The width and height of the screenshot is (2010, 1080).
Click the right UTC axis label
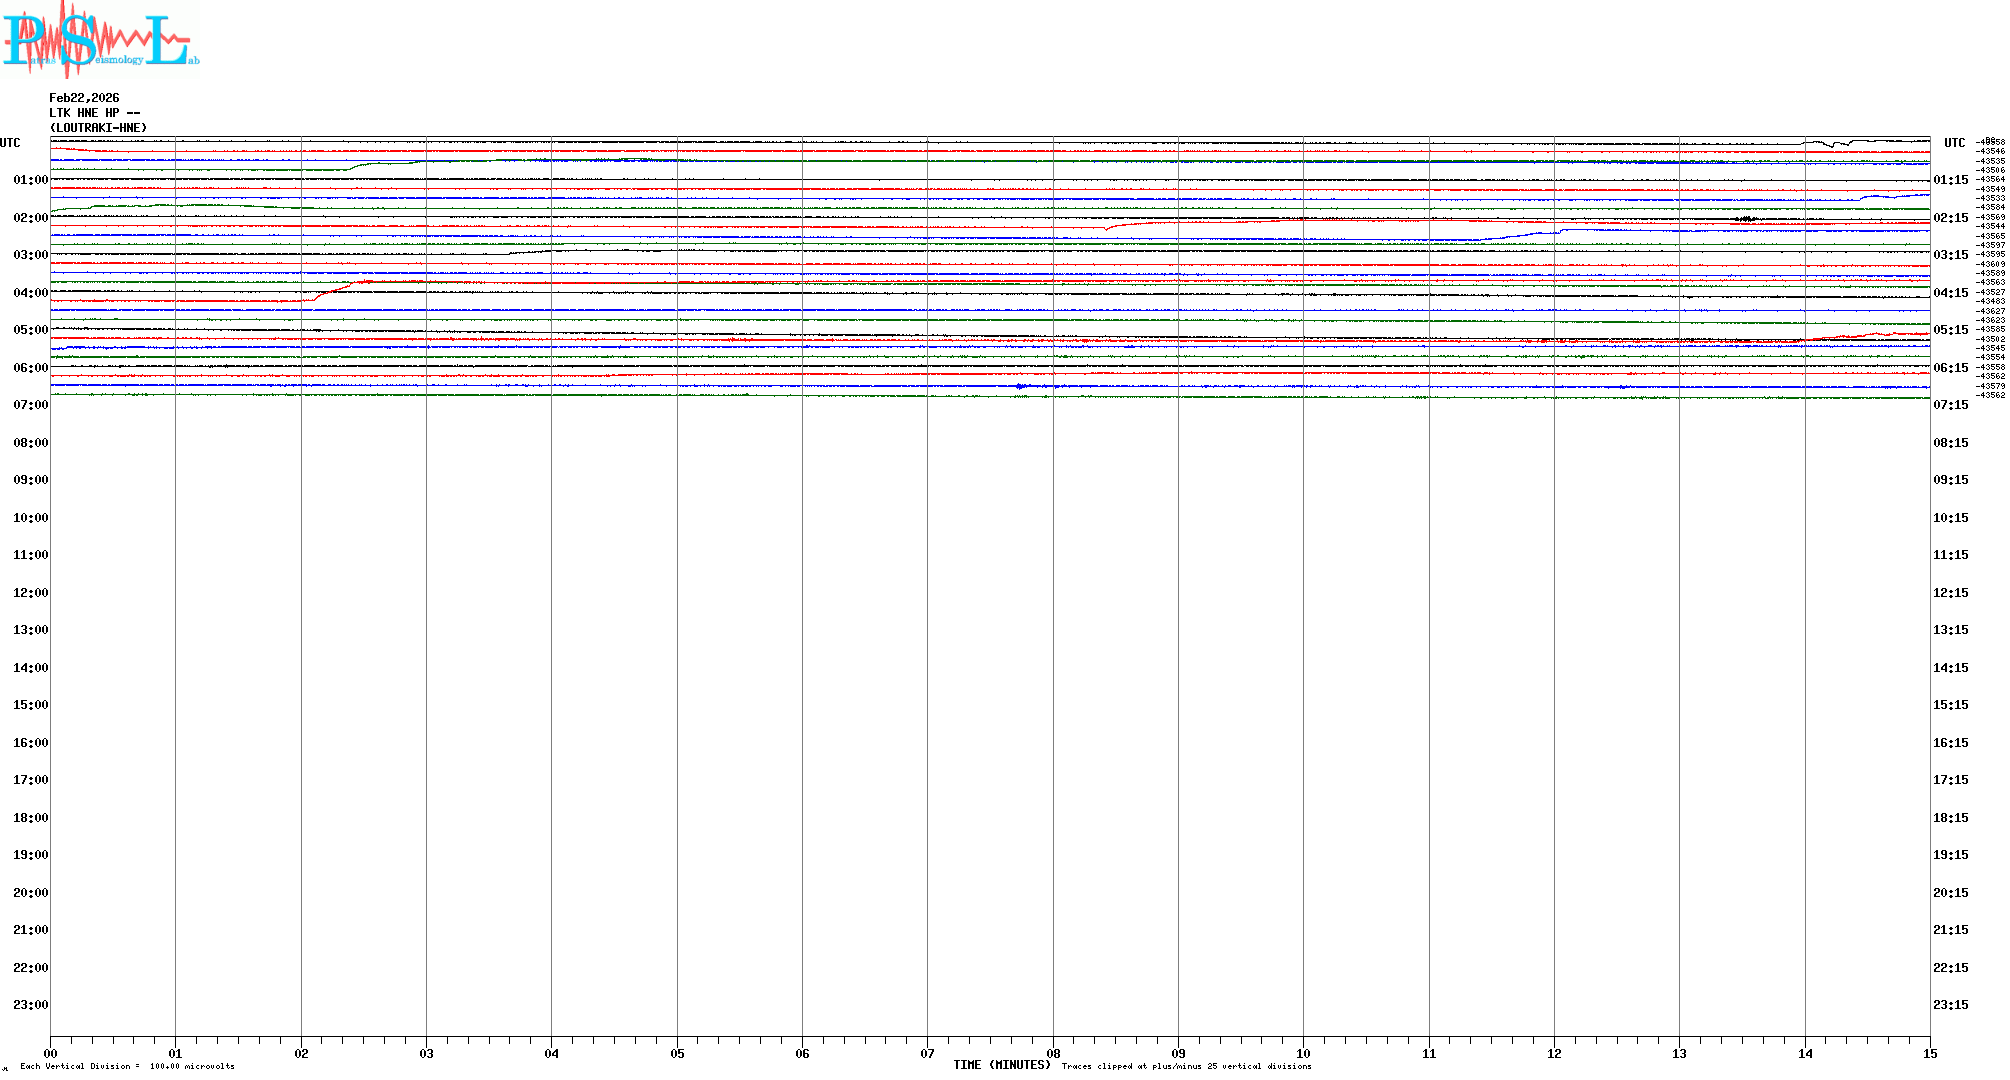1954,143
